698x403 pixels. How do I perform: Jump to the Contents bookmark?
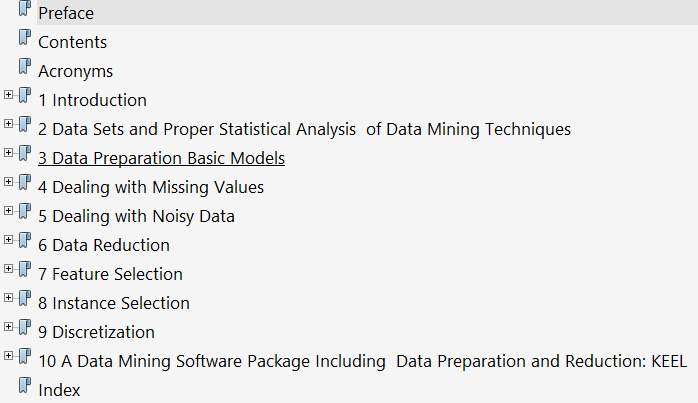[72, 42]
